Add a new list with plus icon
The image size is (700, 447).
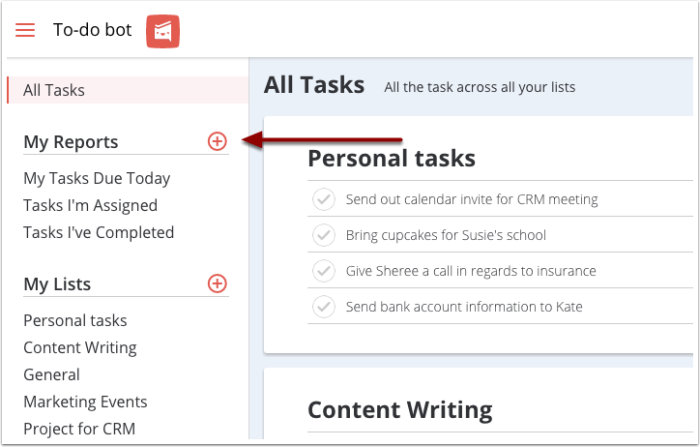(217, 284)
